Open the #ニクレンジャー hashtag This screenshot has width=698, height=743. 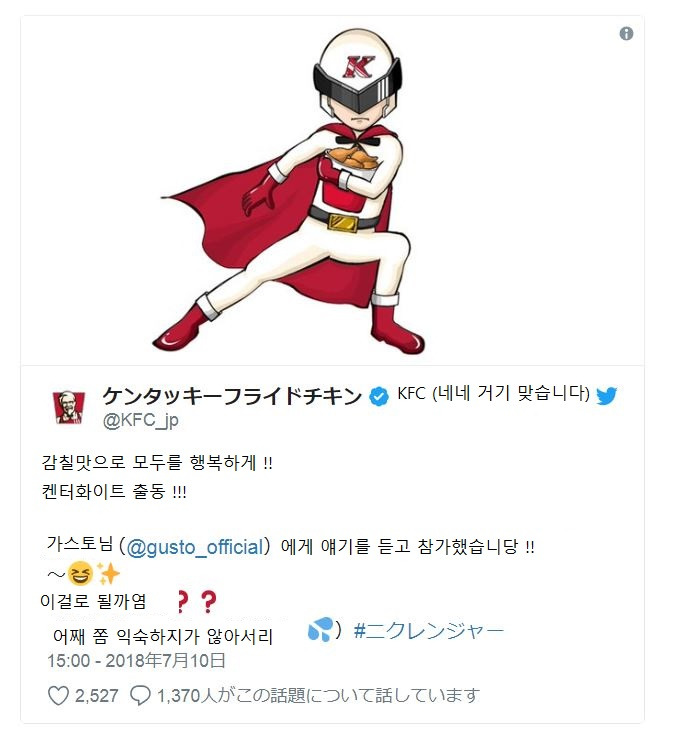point(428,631)
